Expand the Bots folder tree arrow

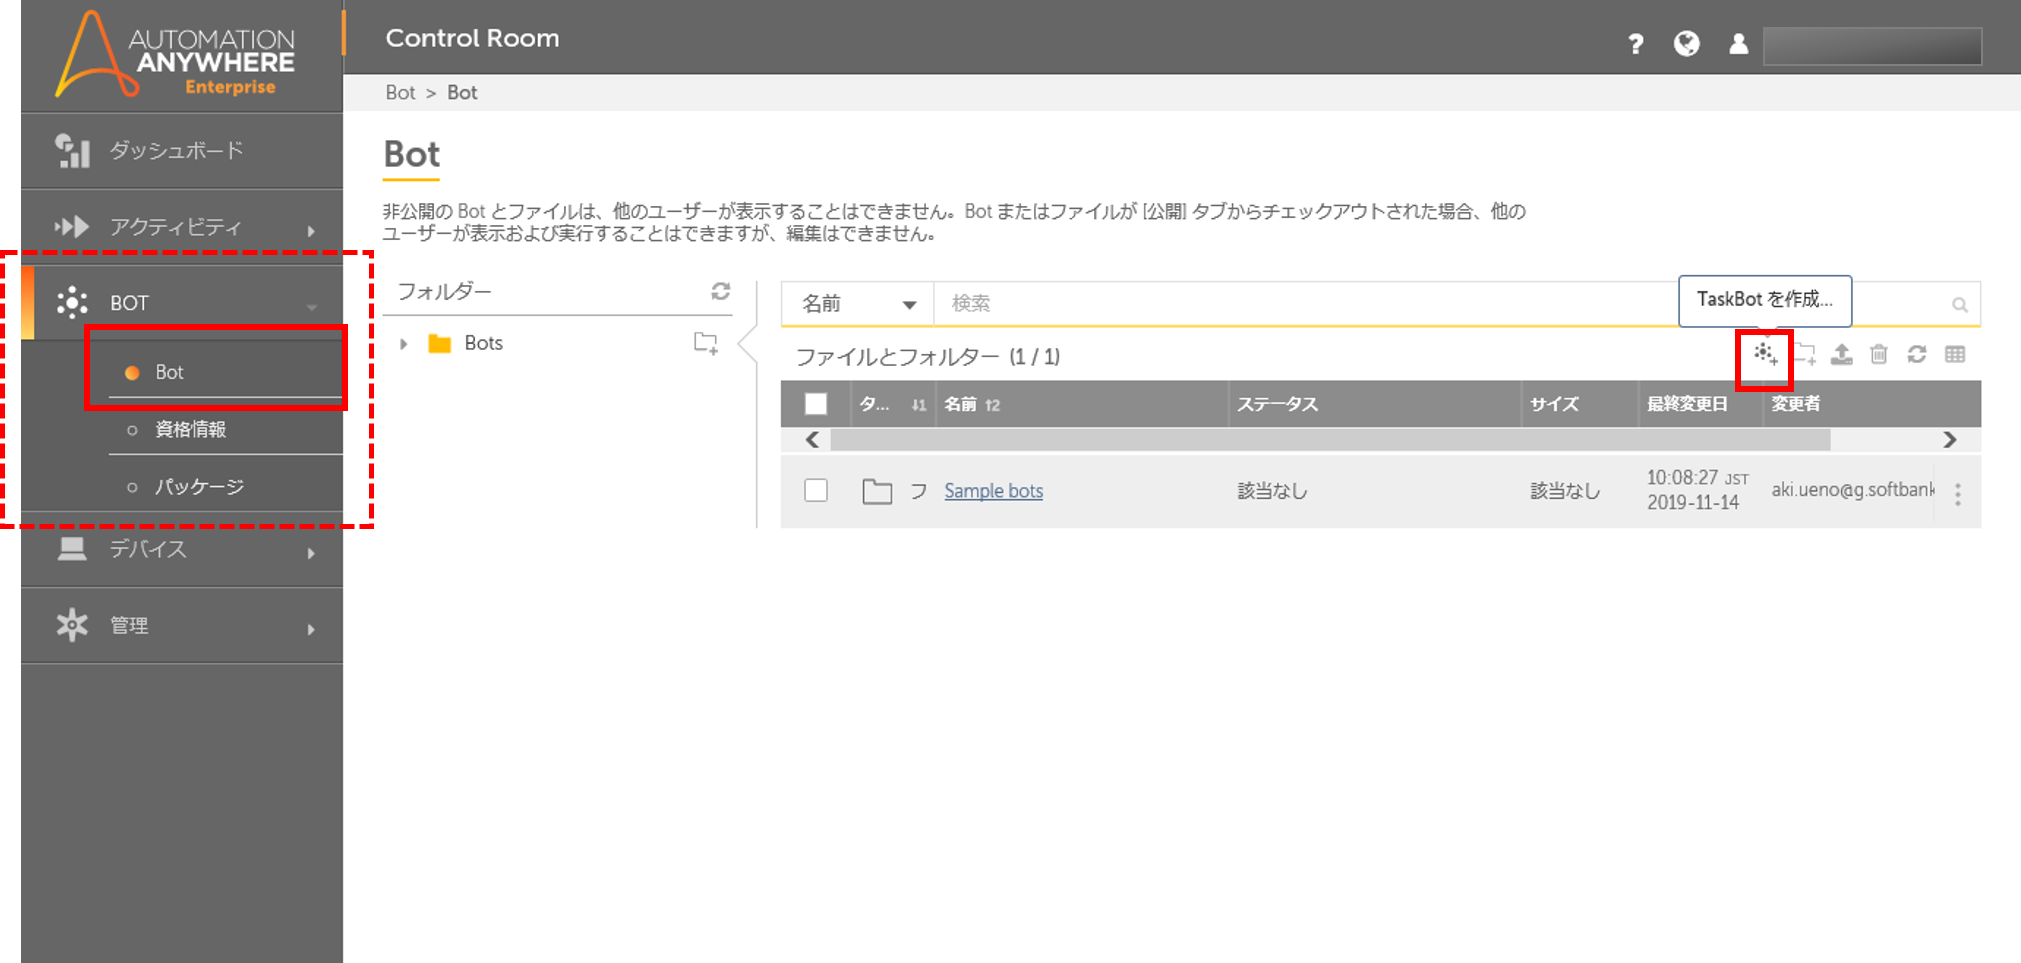coord(403,344)
